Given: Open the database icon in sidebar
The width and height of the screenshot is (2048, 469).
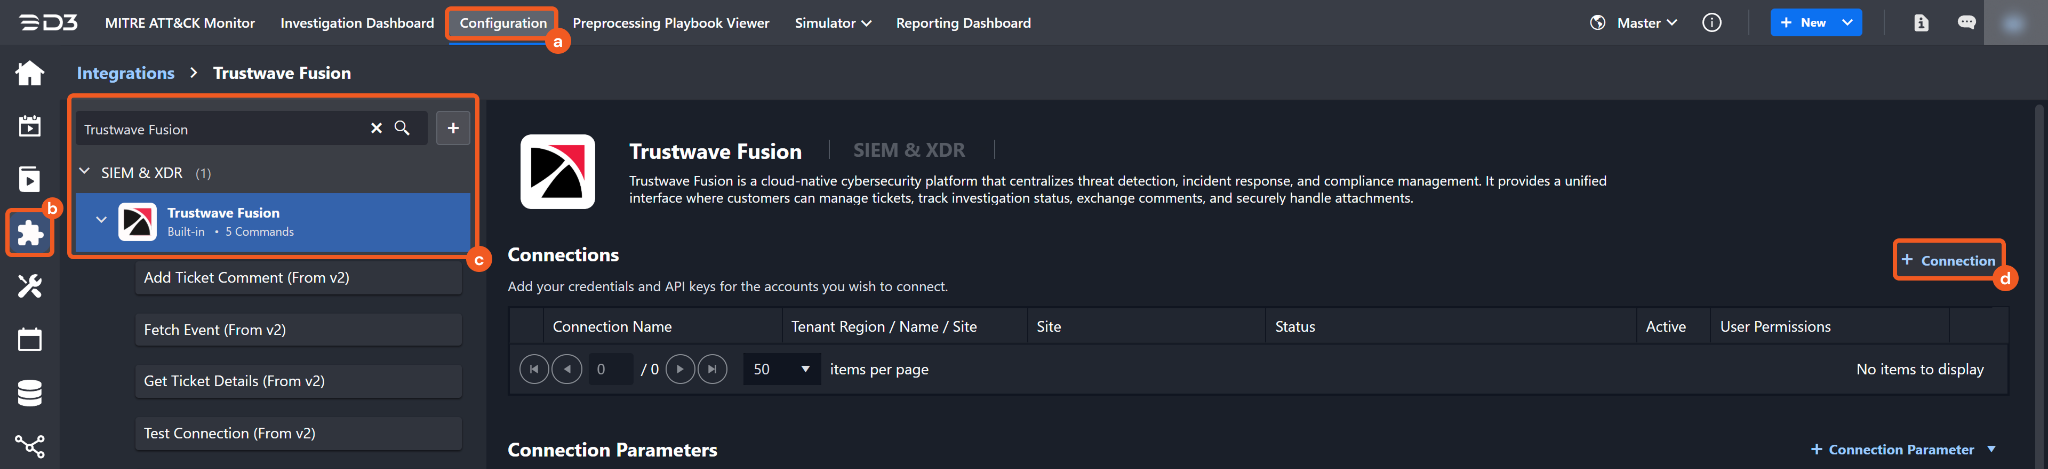Looking at the screenshot, I should [x=30, y=393].
